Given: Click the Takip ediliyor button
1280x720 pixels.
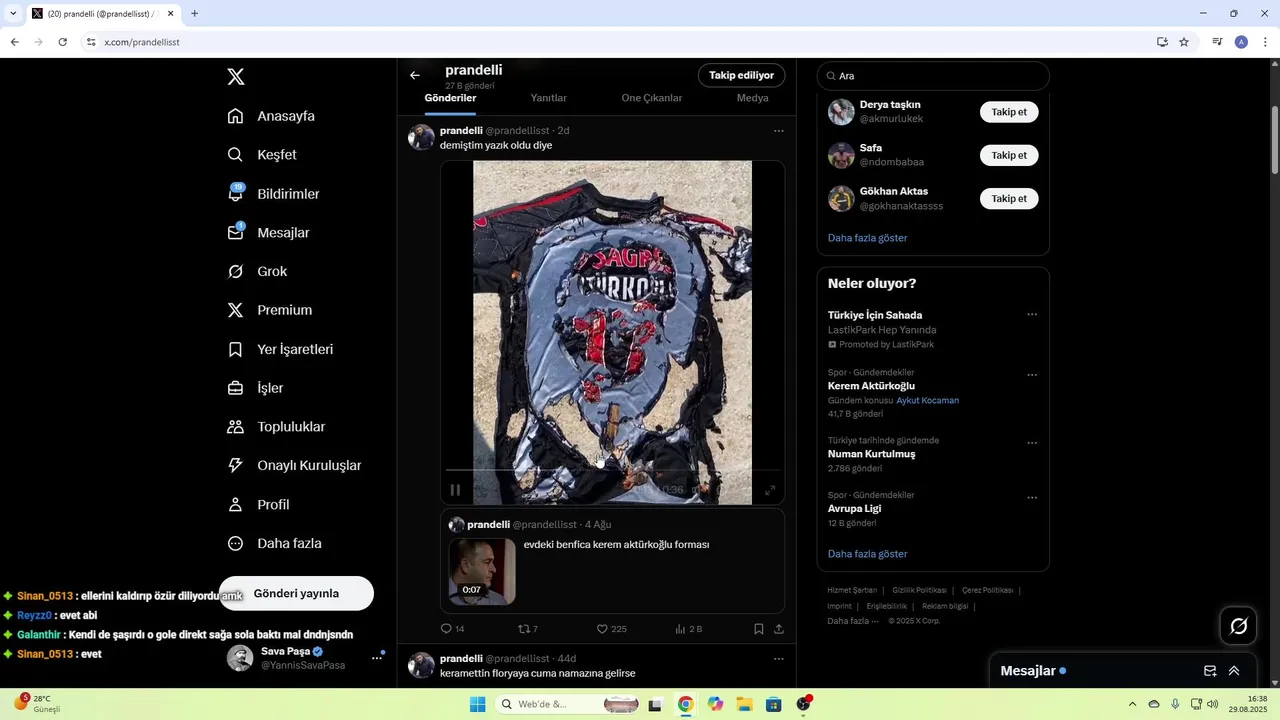Looking at the screenshot, I should click(x=742, y=75).
